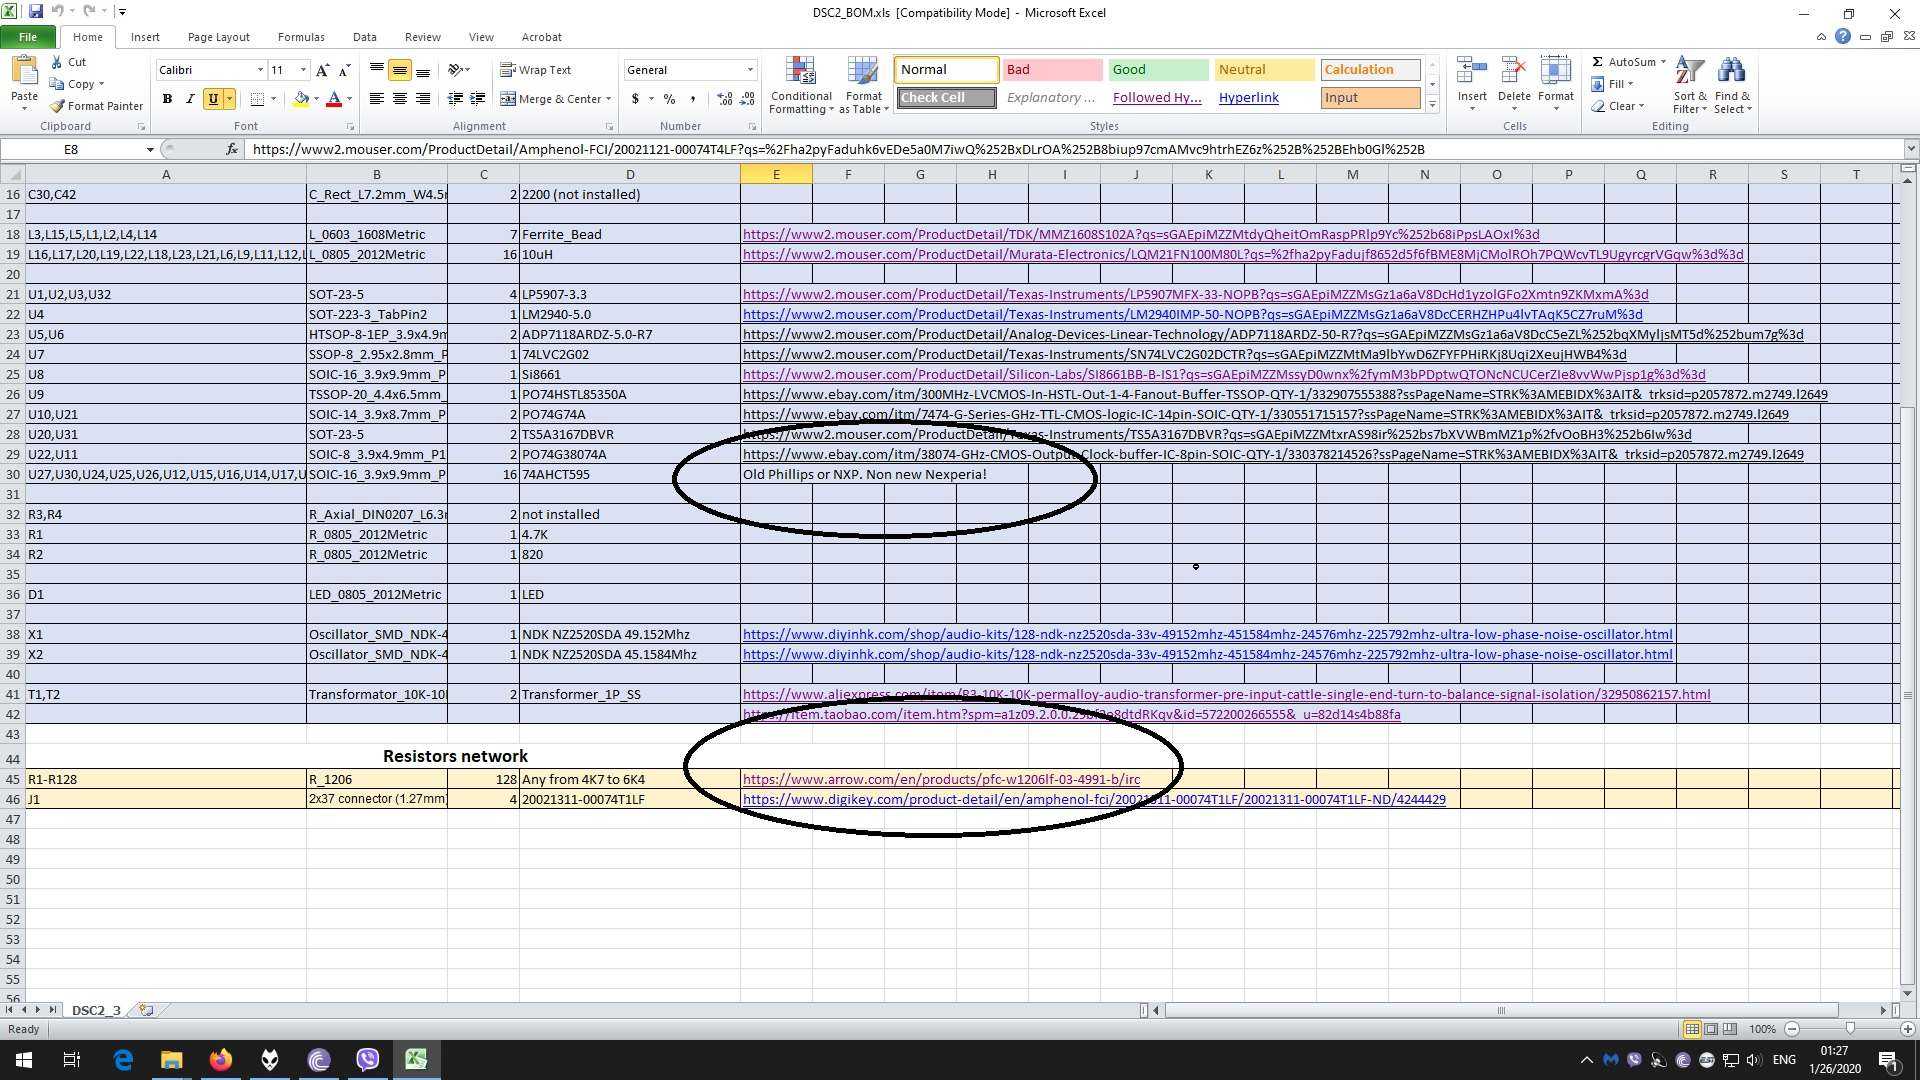Open digikey link for J1 connector
Screen dimensions: 1920x1080
1094,799
